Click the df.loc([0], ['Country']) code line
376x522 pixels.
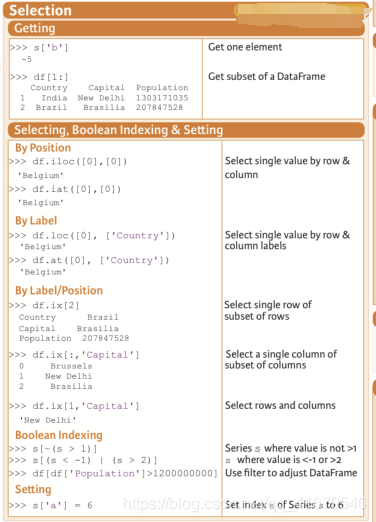coord(92,236)
